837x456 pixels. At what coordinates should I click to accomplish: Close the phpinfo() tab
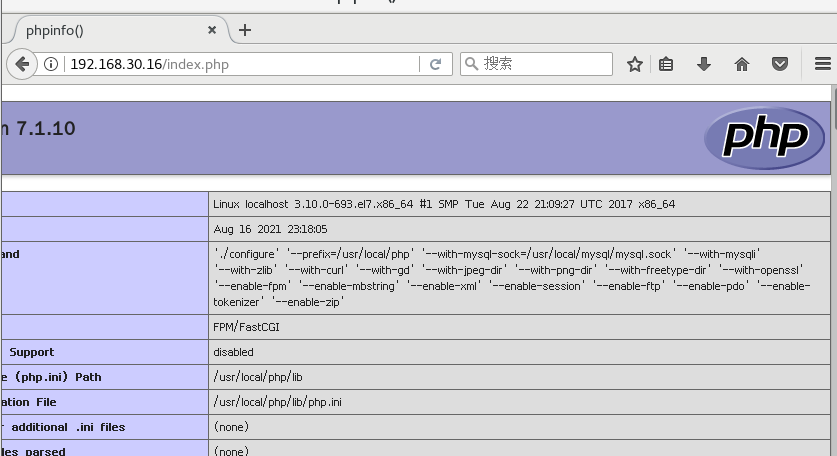click(212, 30)
